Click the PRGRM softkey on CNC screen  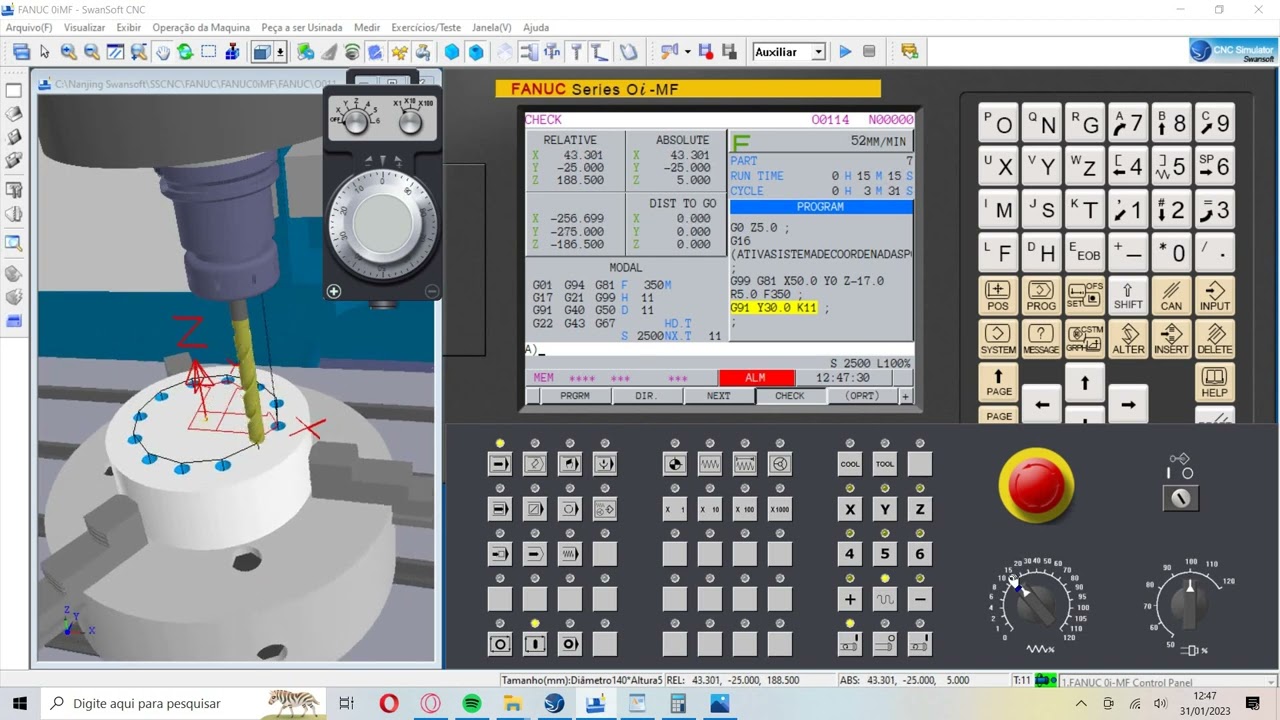point(575,396)
